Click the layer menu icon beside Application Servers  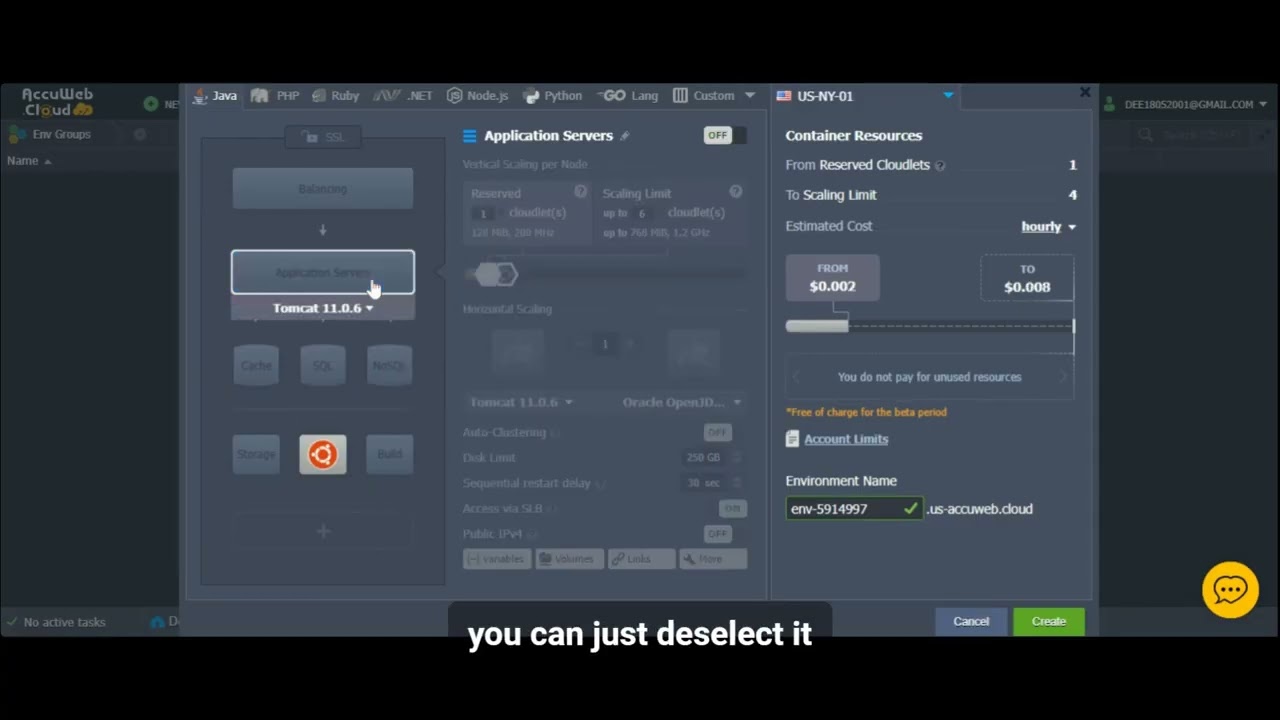(x=470, y=136)
